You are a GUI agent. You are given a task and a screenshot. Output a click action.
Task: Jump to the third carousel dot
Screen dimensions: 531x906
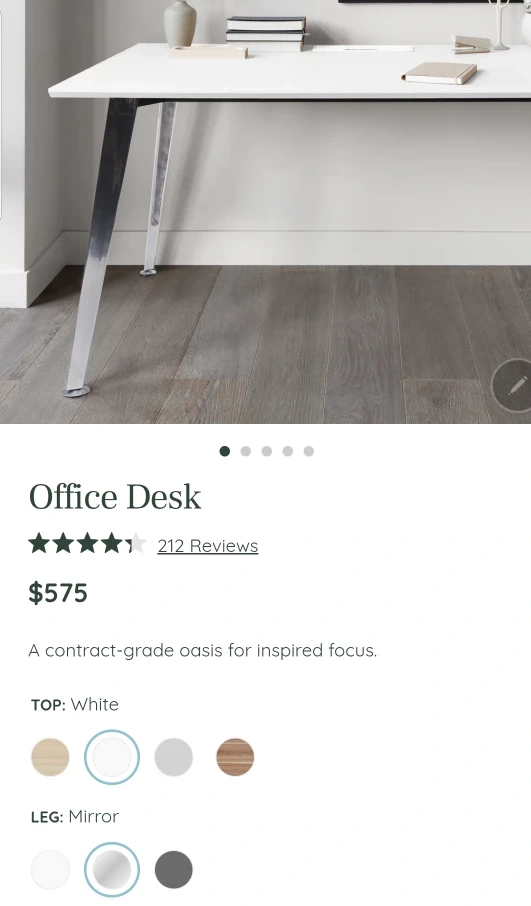coord(266,451)
